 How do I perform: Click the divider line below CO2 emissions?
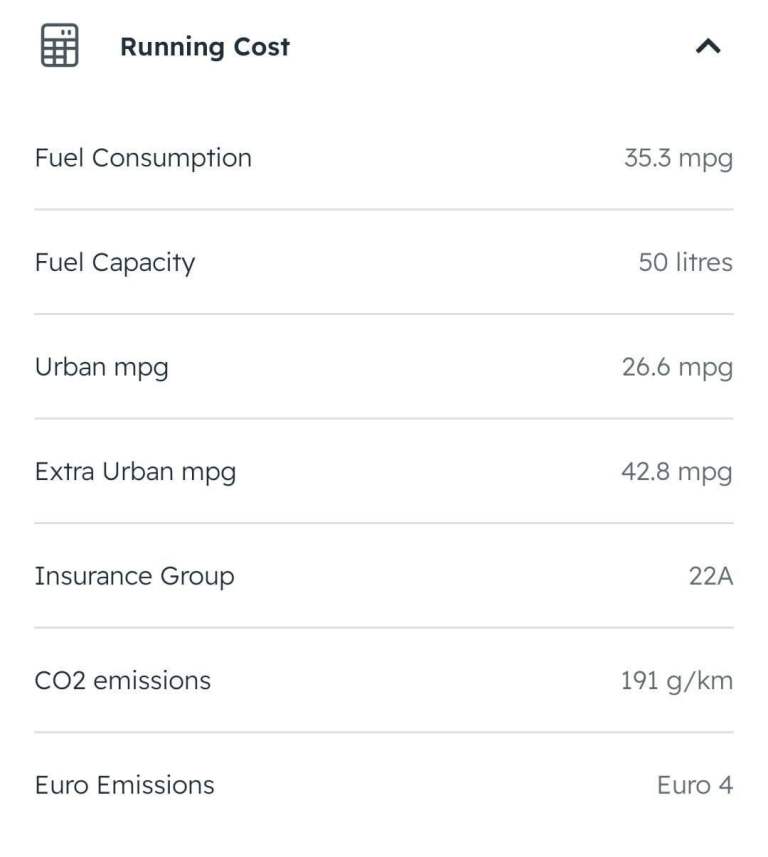click(384, 732)
